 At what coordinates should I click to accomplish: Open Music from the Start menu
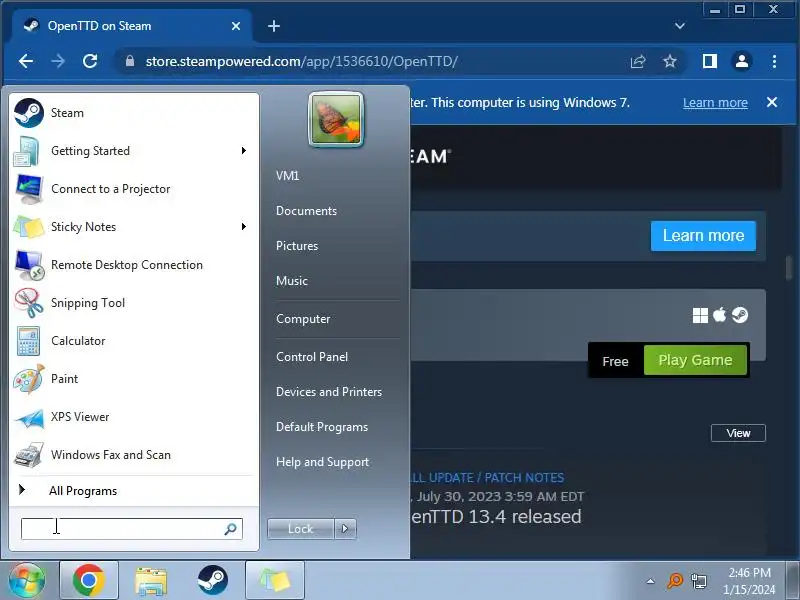click(292, 281)
